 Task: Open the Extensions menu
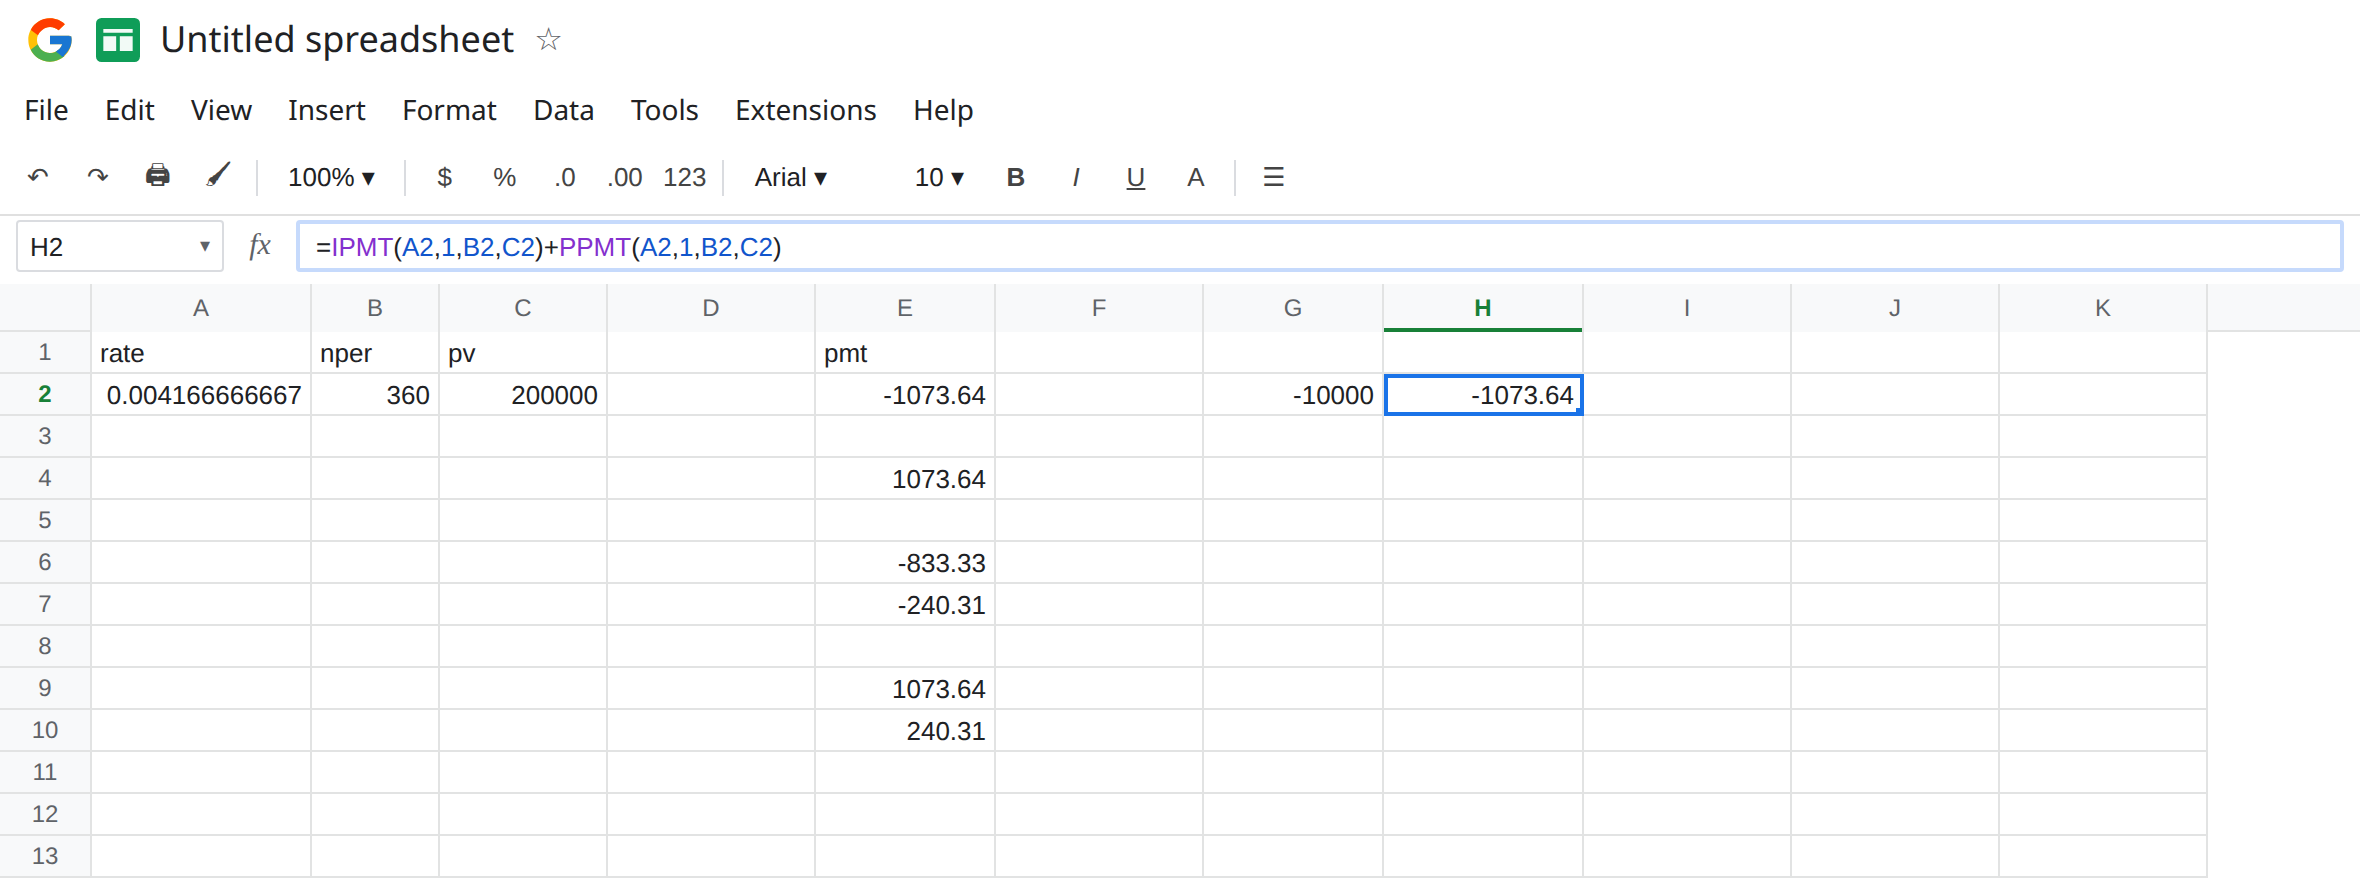point(805,110)
